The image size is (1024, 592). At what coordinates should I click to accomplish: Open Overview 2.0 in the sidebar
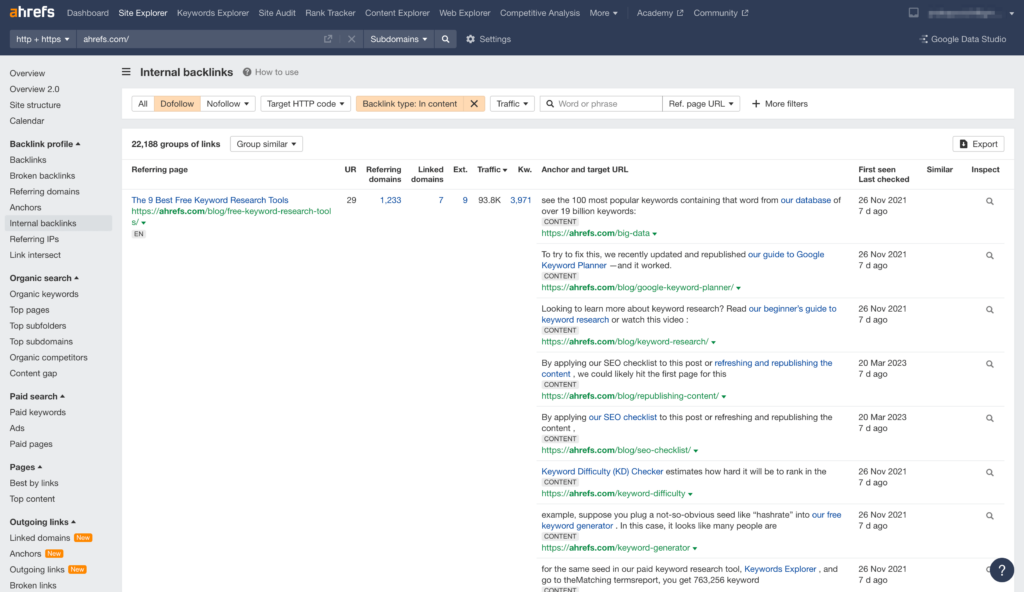tap(34, 89)
